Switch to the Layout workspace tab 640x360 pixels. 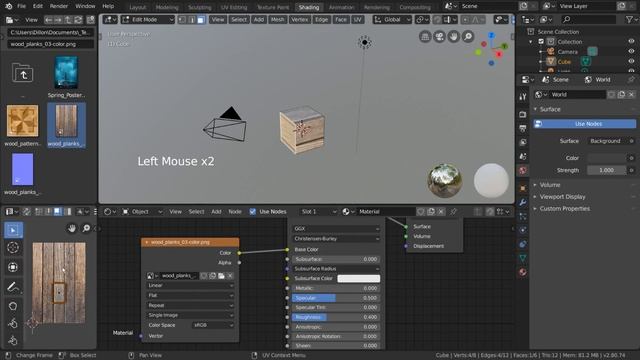pos(138,7)
